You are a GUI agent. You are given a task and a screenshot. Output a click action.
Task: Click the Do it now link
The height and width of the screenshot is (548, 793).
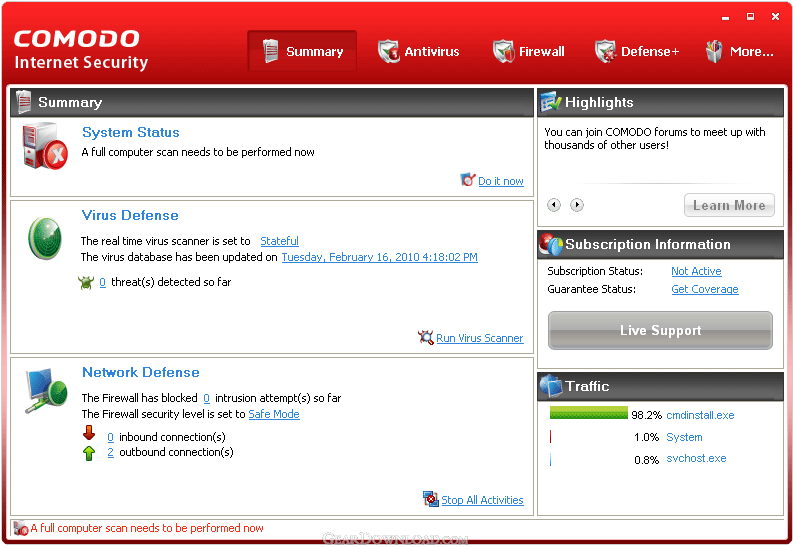501,181
